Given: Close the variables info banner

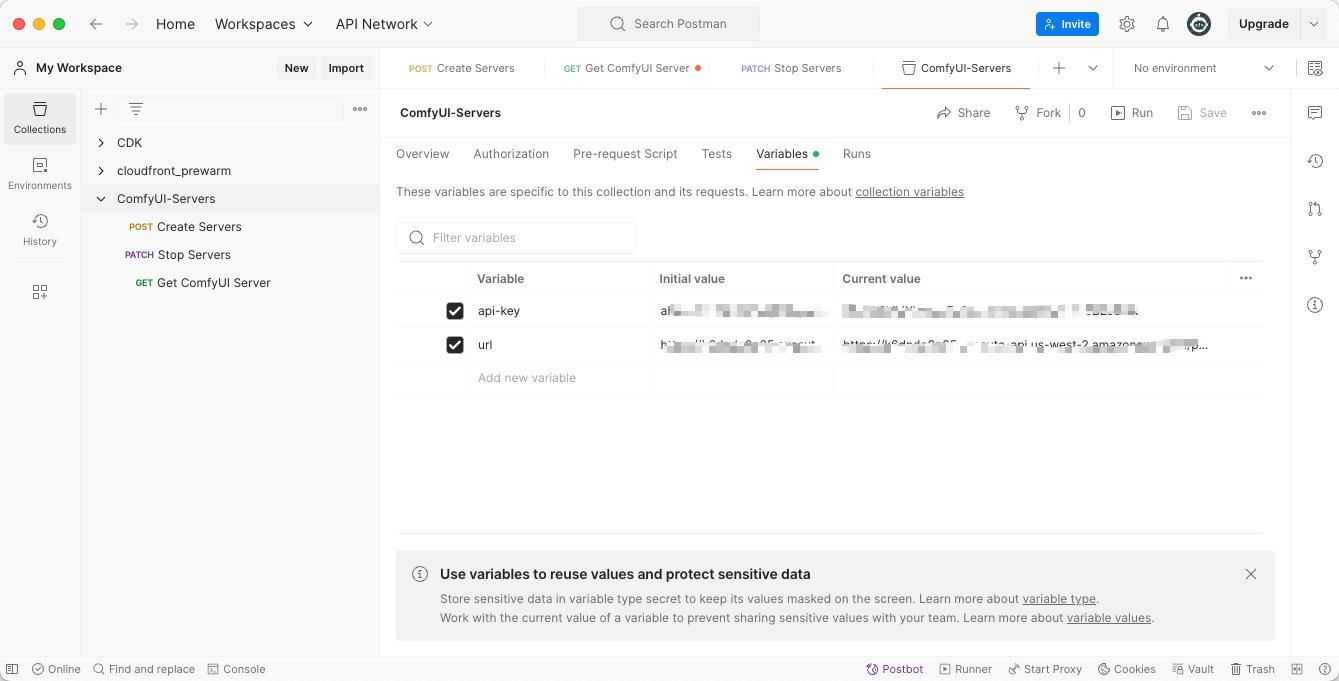Looking at the screenshot, I should (x=1251, y=574).
